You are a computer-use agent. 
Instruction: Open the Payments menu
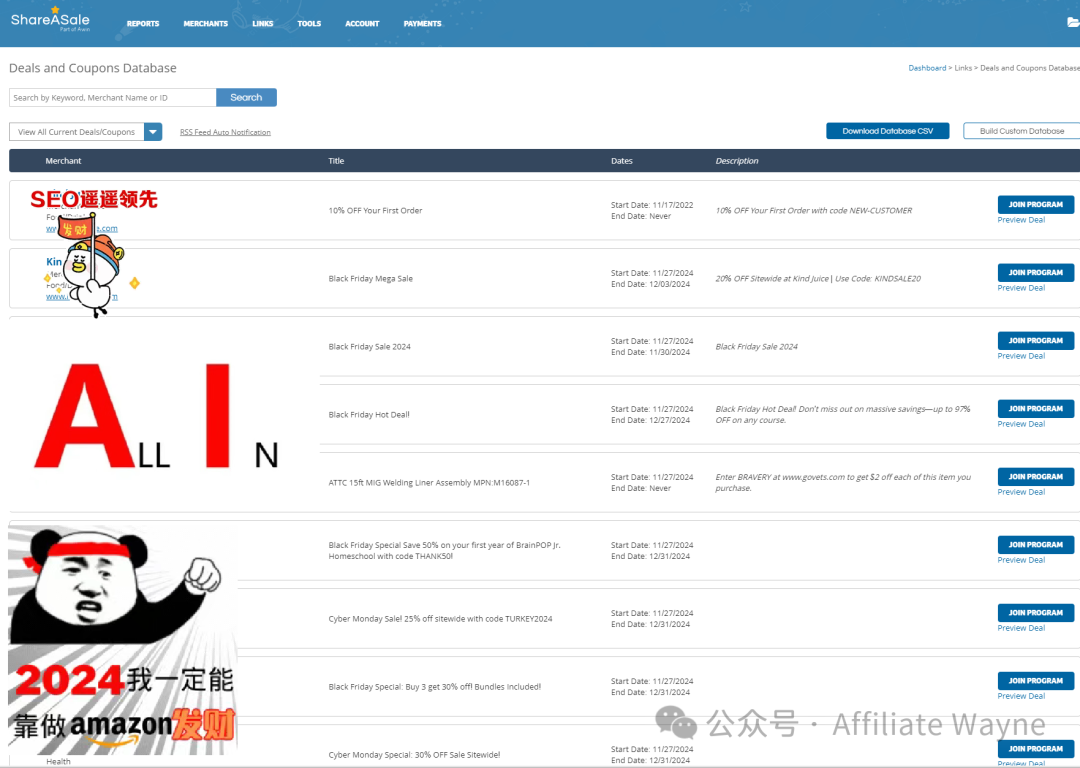pyautogui.click(x=422, y=23)
